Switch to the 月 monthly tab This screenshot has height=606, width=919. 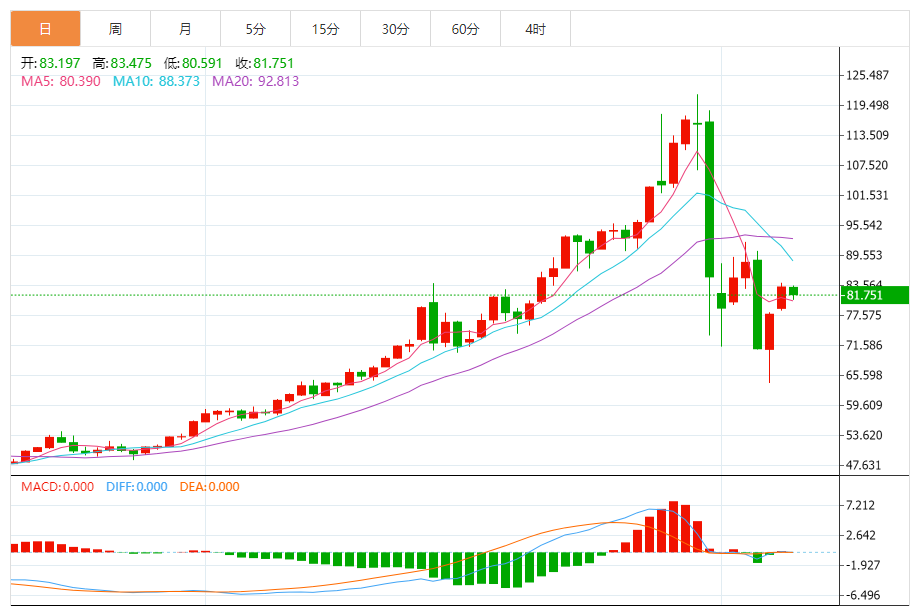click(185, 29)
